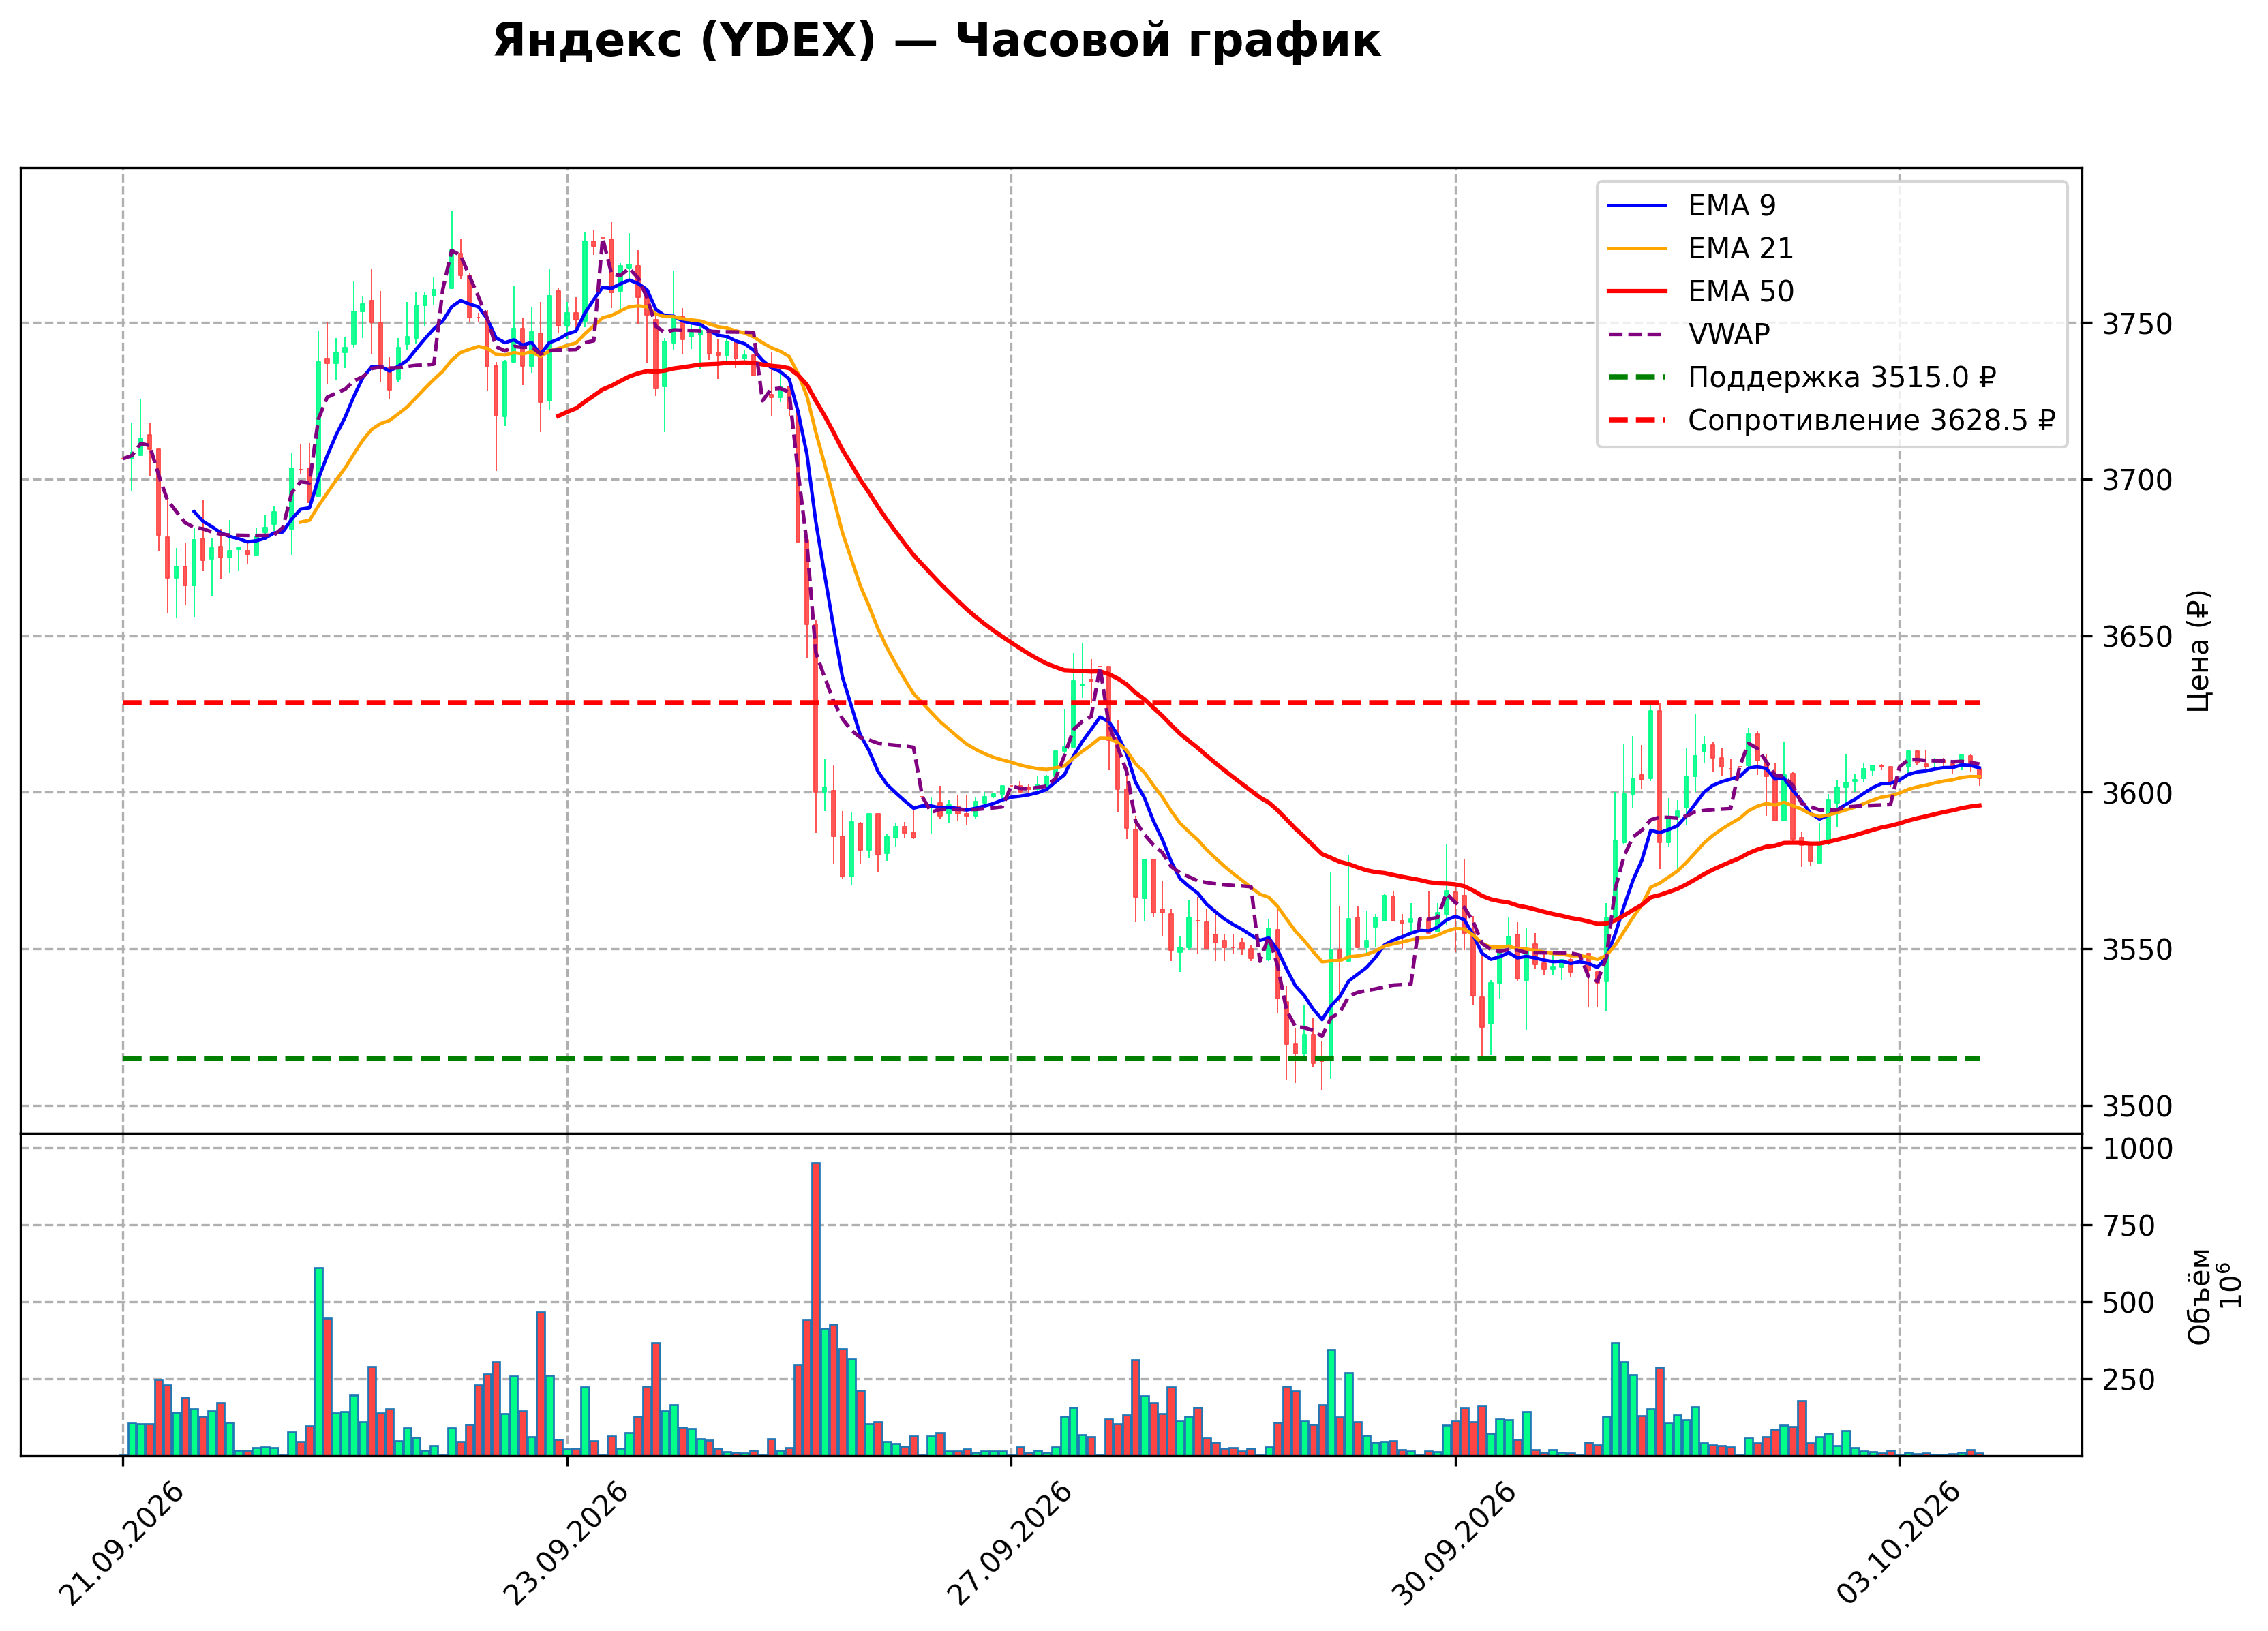Click price axis label 3600

pos(2137,793)
